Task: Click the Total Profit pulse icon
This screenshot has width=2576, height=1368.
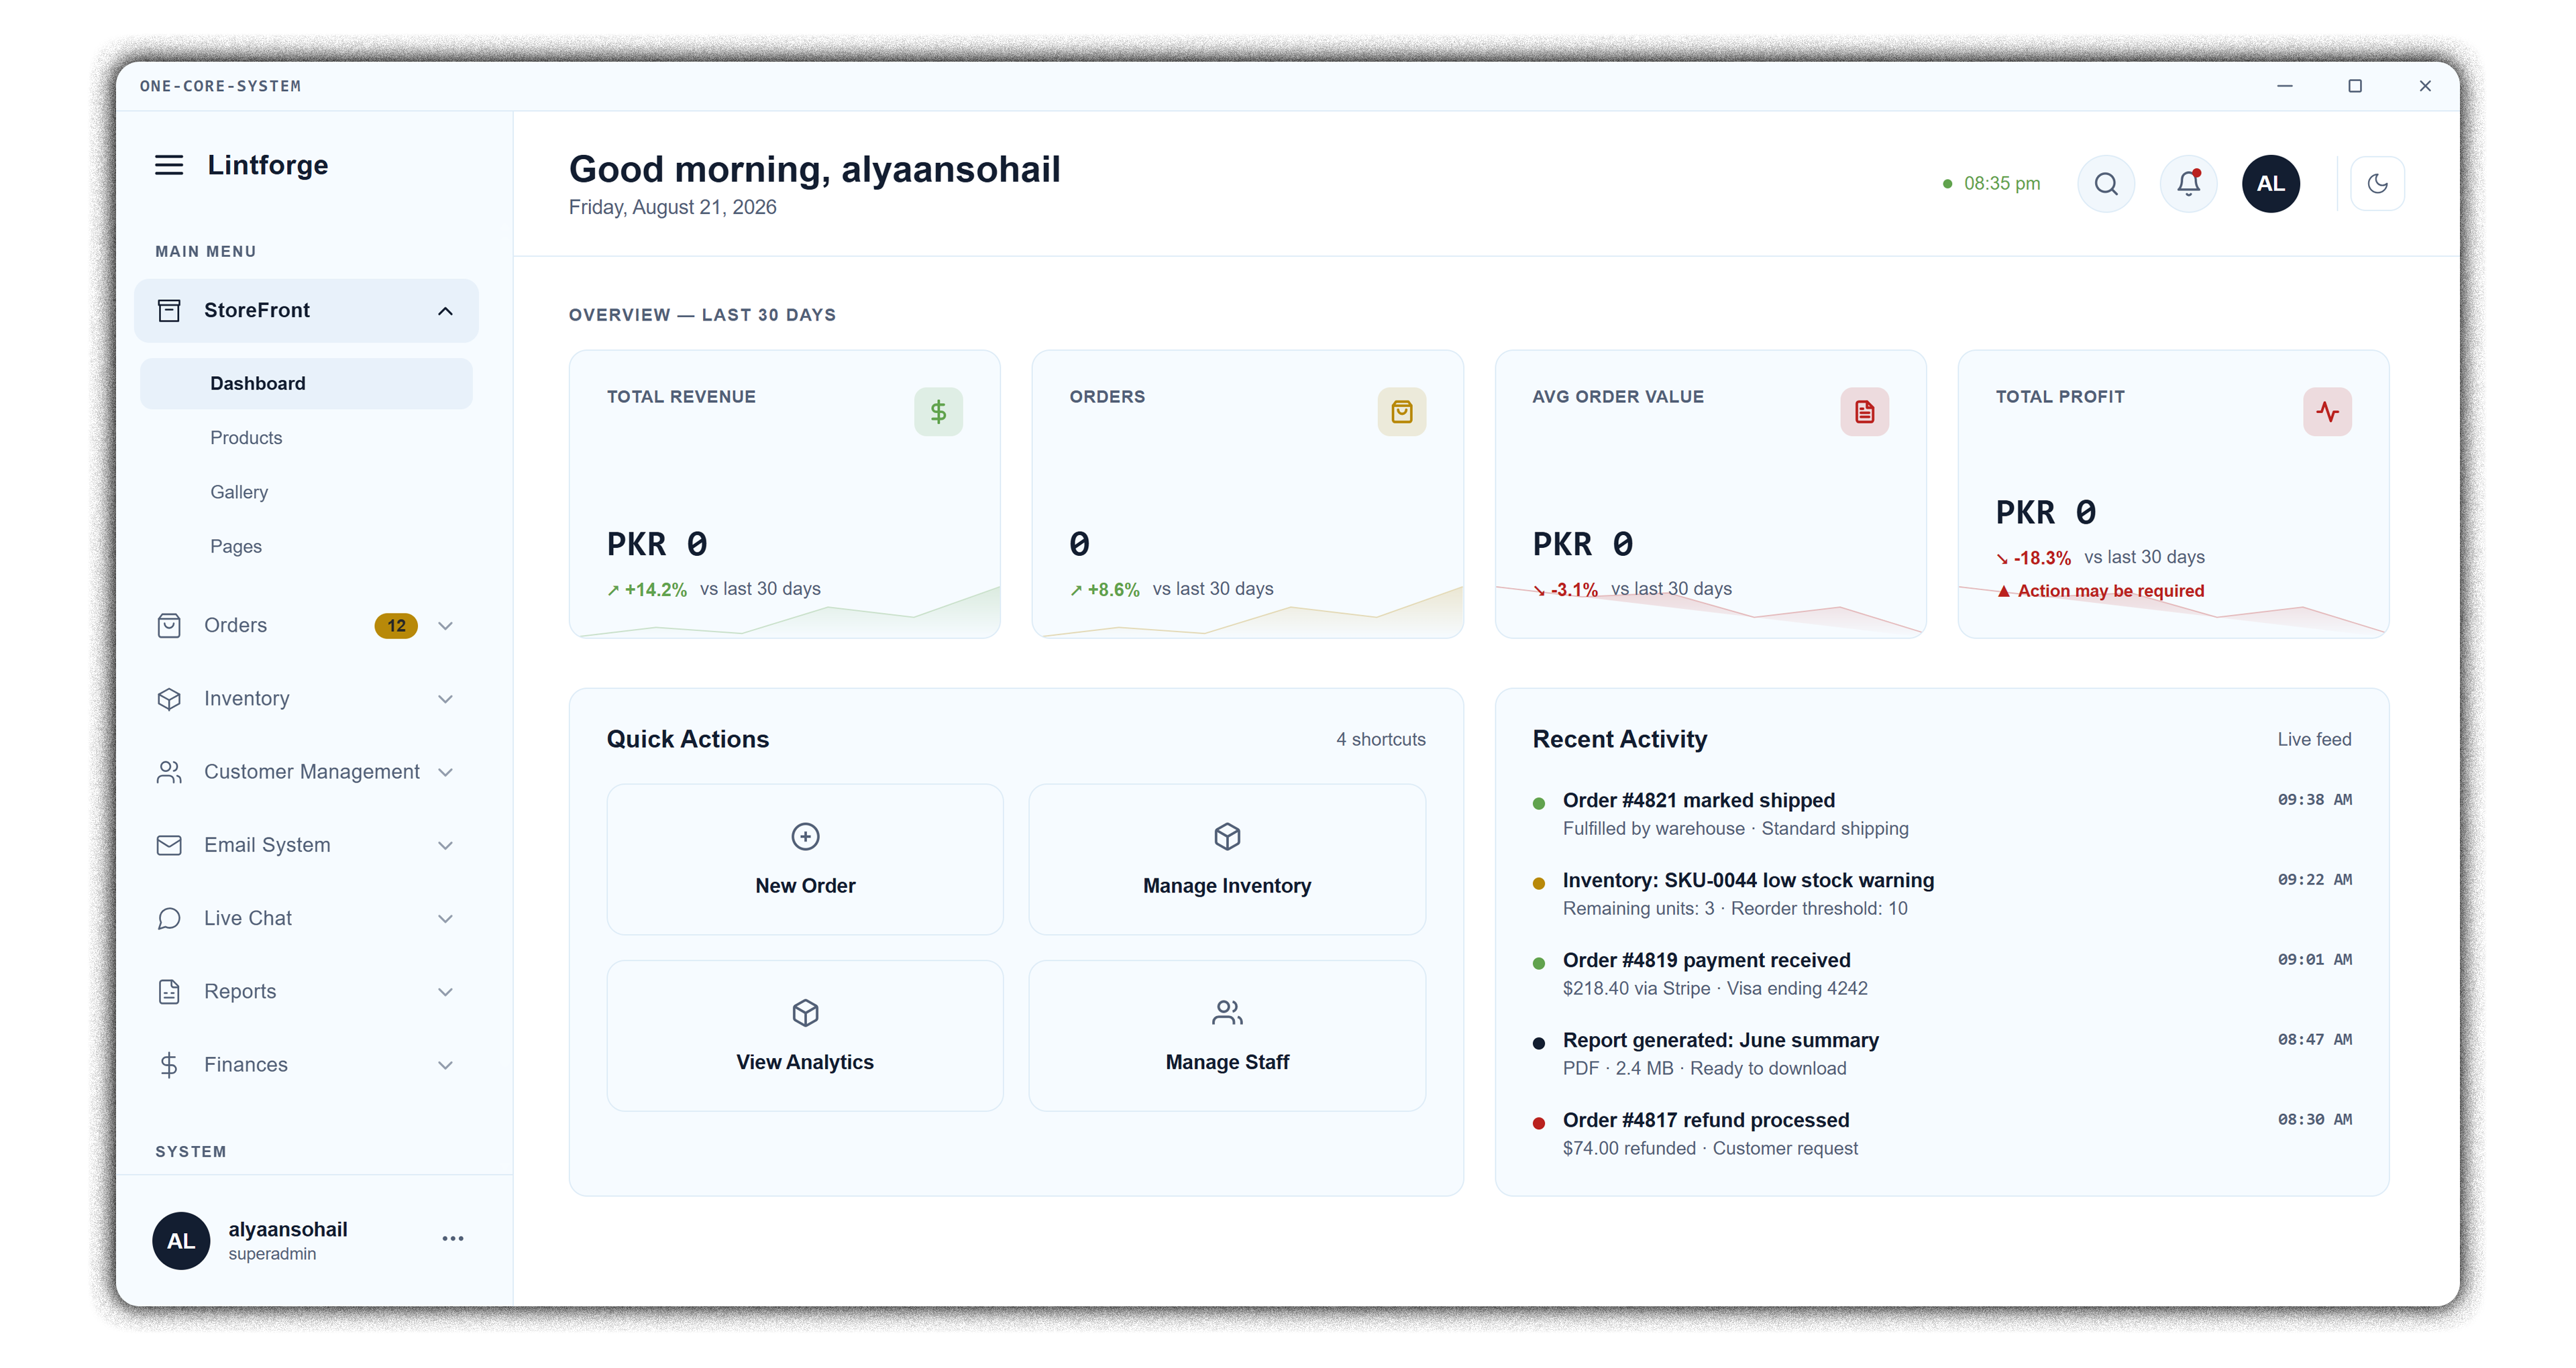Action: tap(2327, 412)
